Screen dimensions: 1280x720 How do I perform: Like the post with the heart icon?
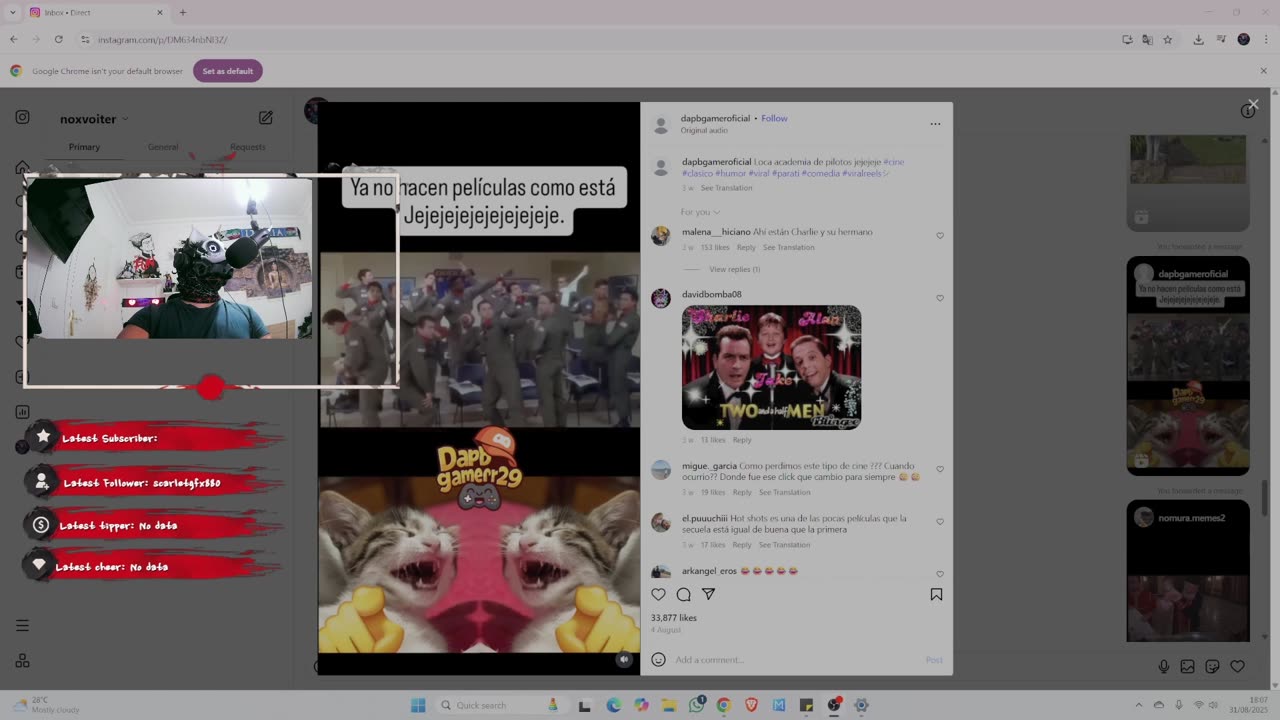(658, 594)
